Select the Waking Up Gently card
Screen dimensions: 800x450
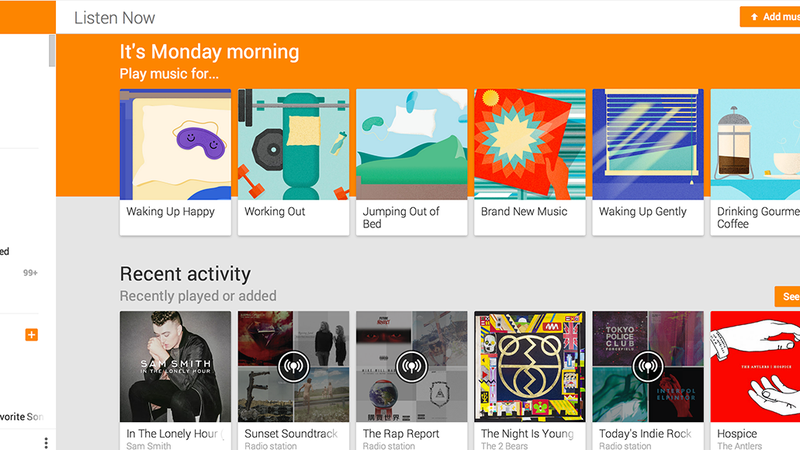tap(648, 162)
